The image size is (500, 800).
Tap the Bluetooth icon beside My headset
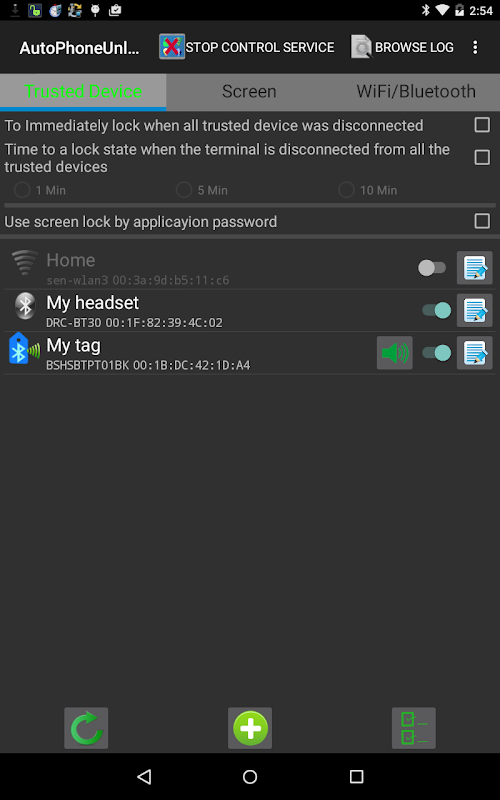pyautogui.click(x=25, y=306)
